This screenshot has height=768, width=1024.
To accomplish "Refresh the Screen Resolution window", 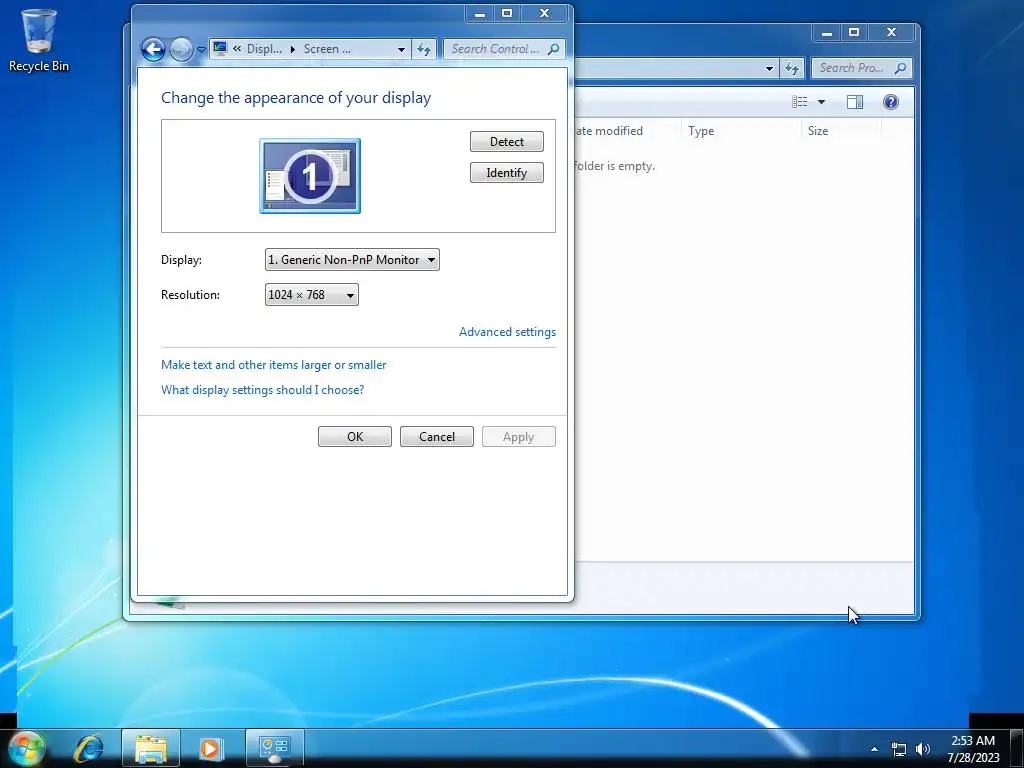I will tap(424, 49).
